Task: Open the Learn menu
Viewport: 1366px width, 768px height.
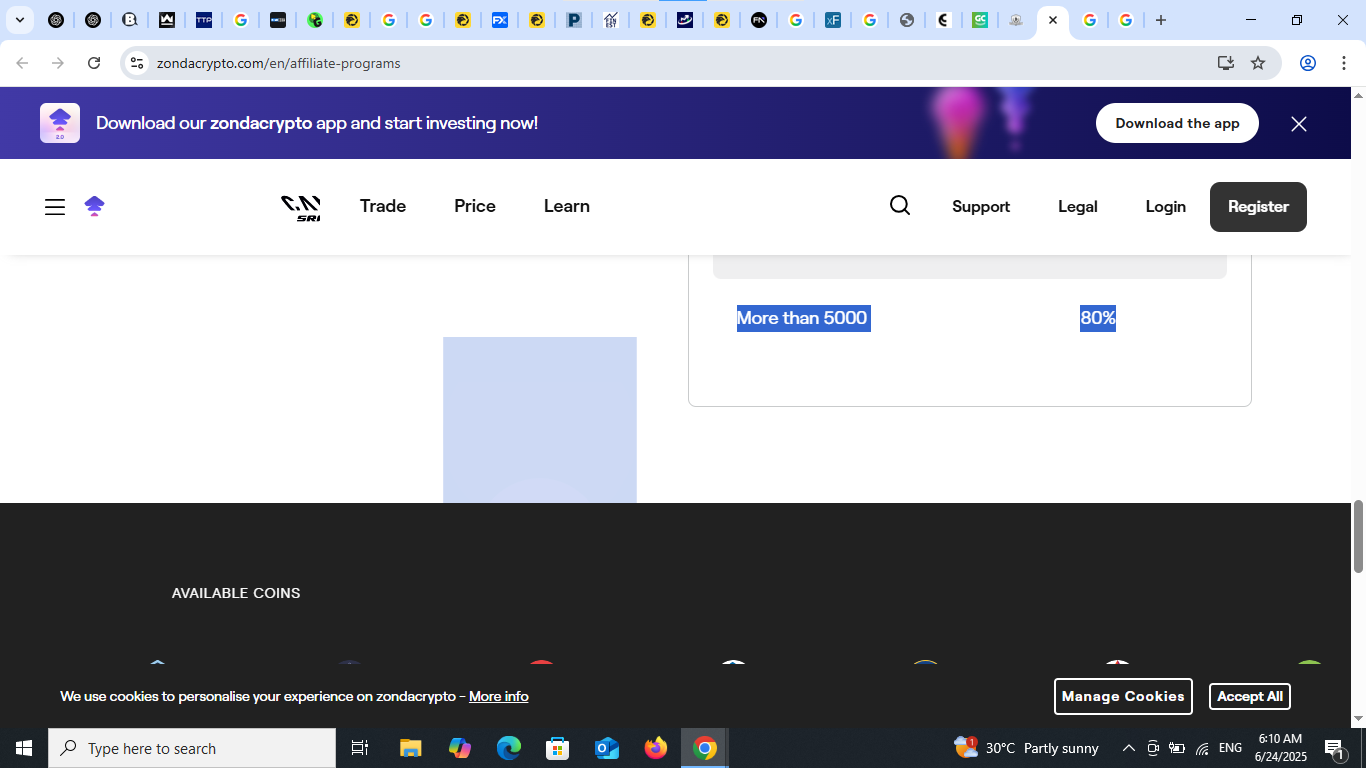Action: (x=567, y=206)
